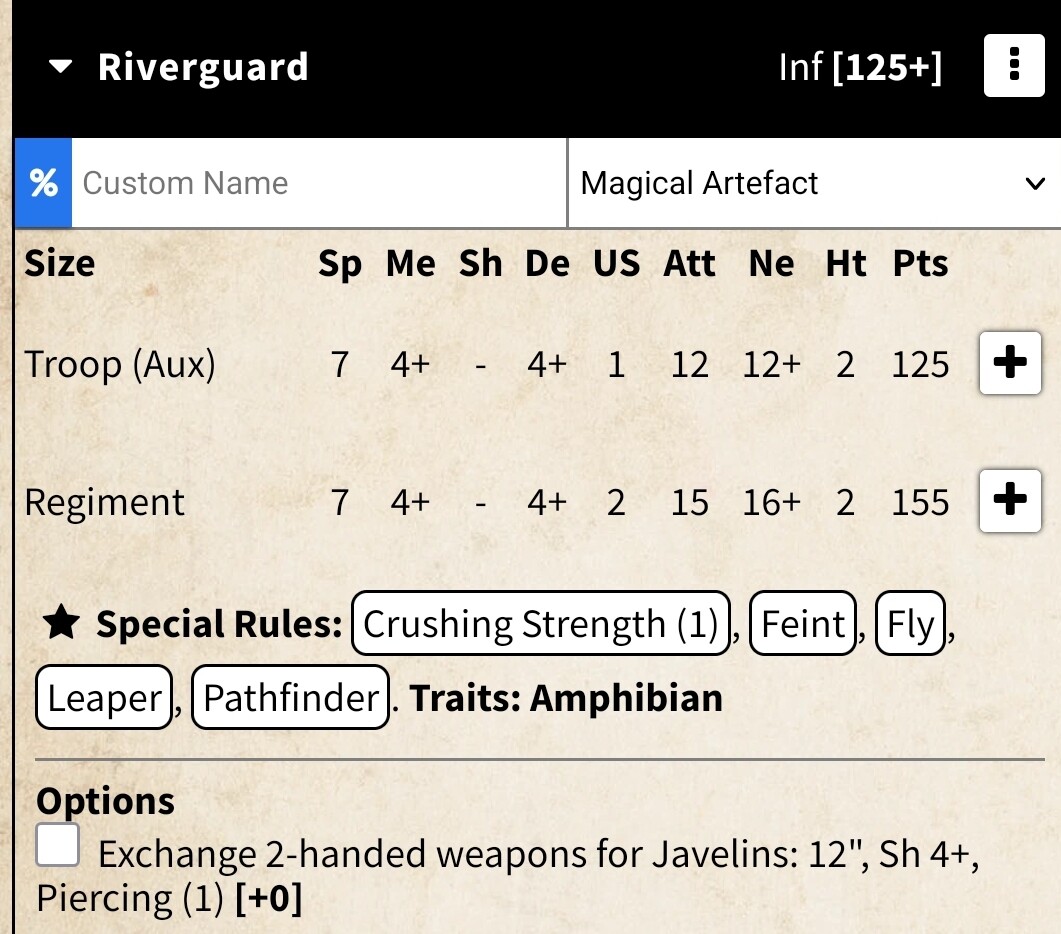Click the Riverguard unit title

pos(203,68)
